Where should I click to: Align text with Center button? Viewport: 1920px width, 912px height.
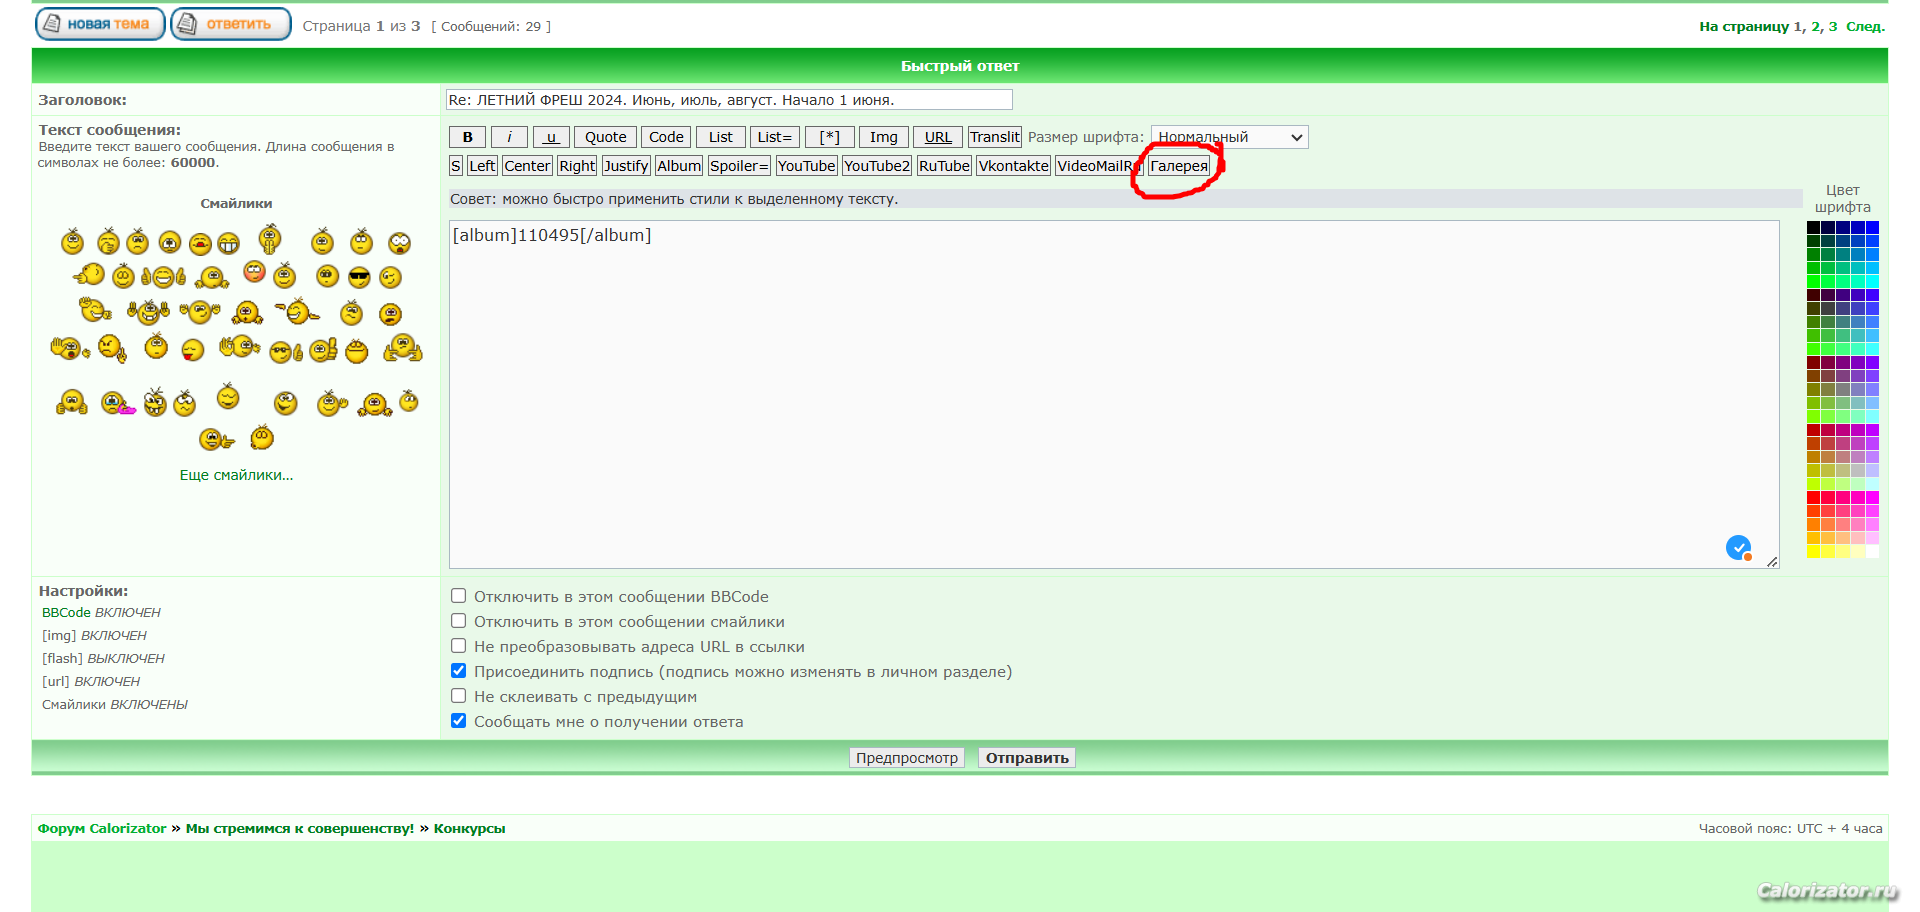[x=527, y=166]
